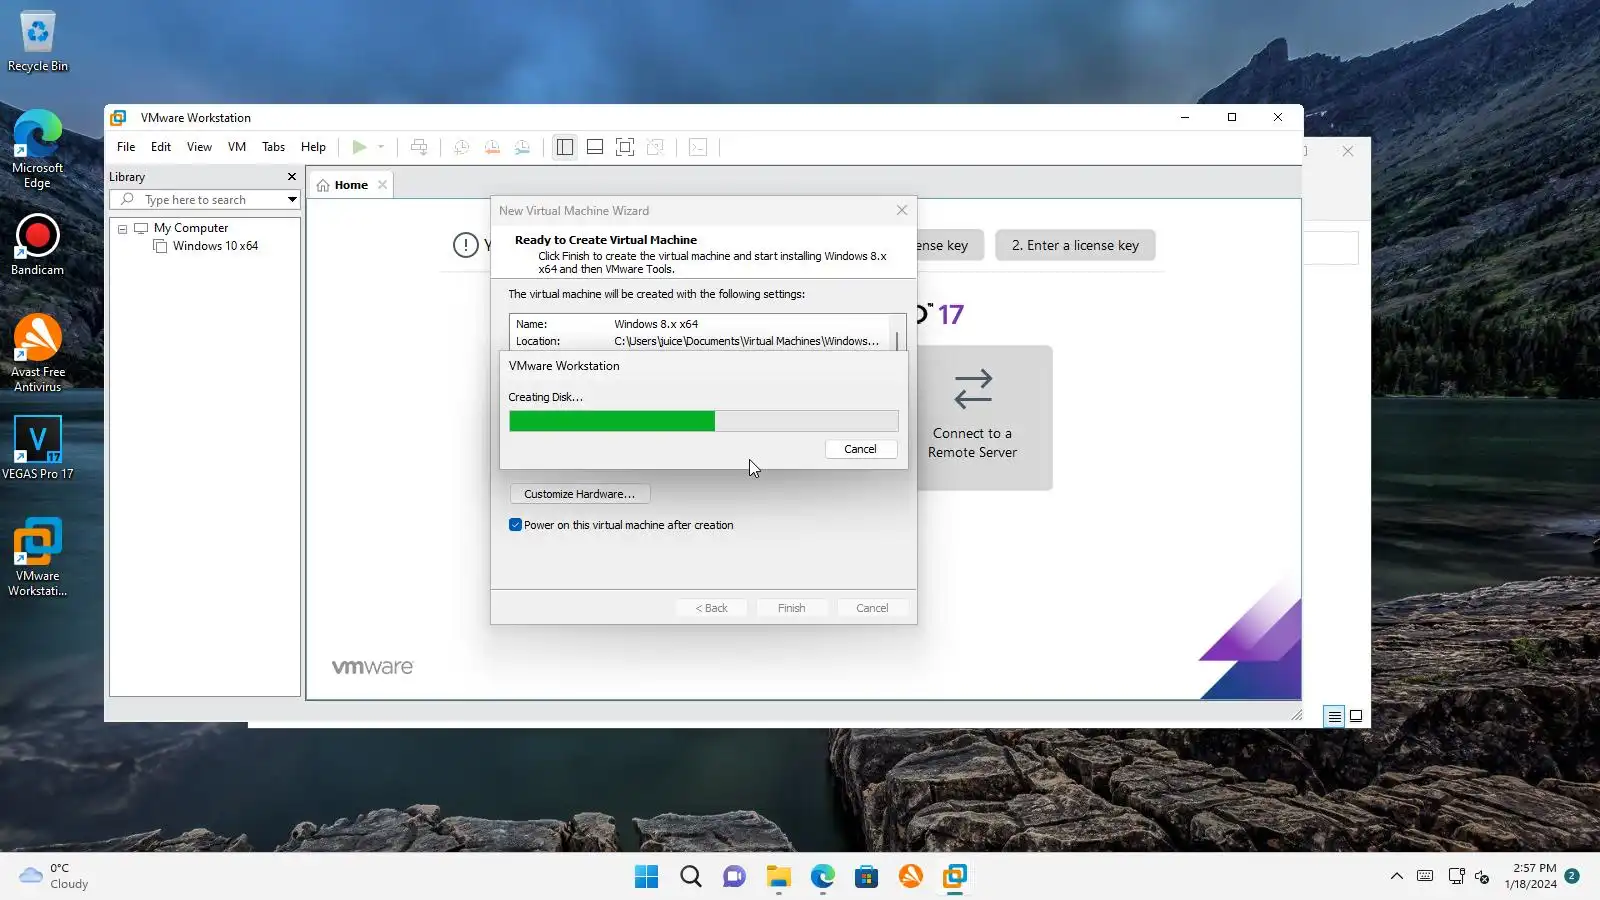
Task: Open the Chat taskbar icon
Action: [x=735, y=877]
